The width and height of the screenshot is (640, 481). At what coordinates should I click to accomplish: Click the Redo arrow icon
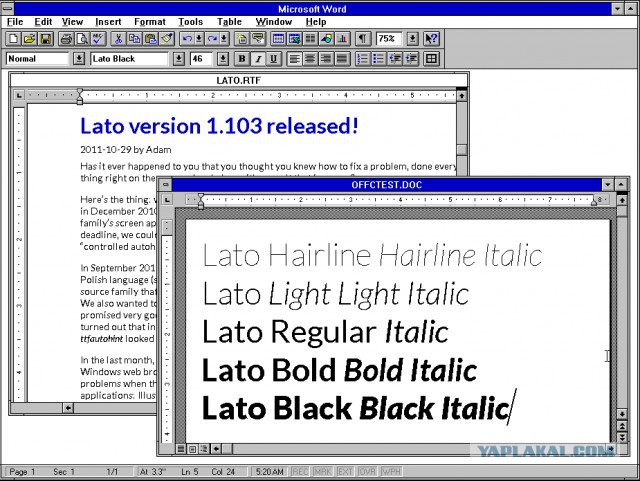point(212,39)
